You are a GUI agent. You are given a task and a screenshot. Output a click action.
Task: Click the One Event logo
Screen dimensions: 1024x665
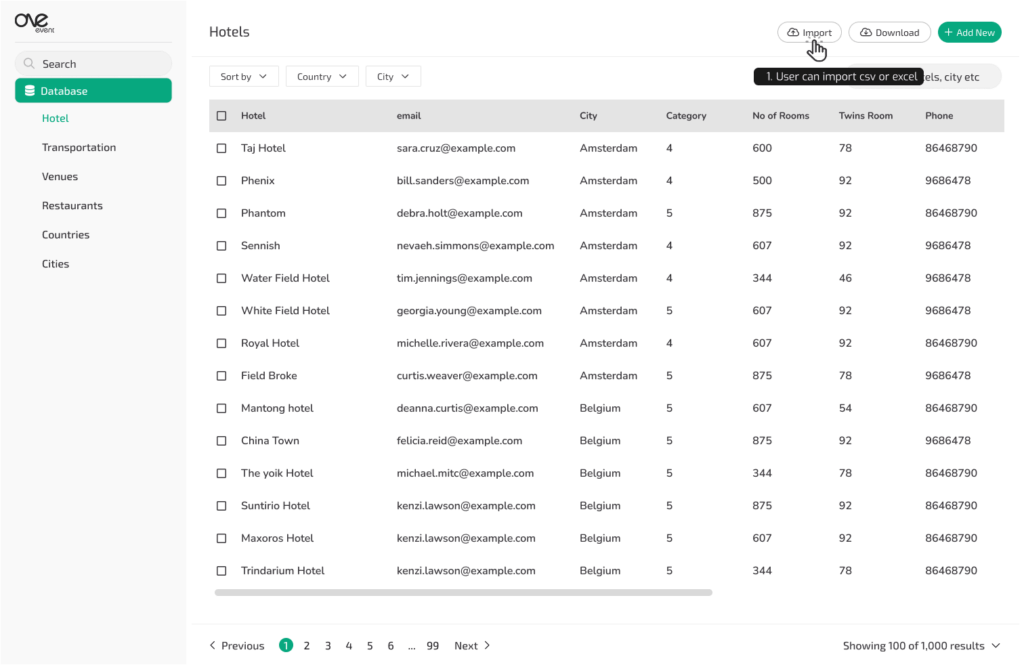point(35,23)
